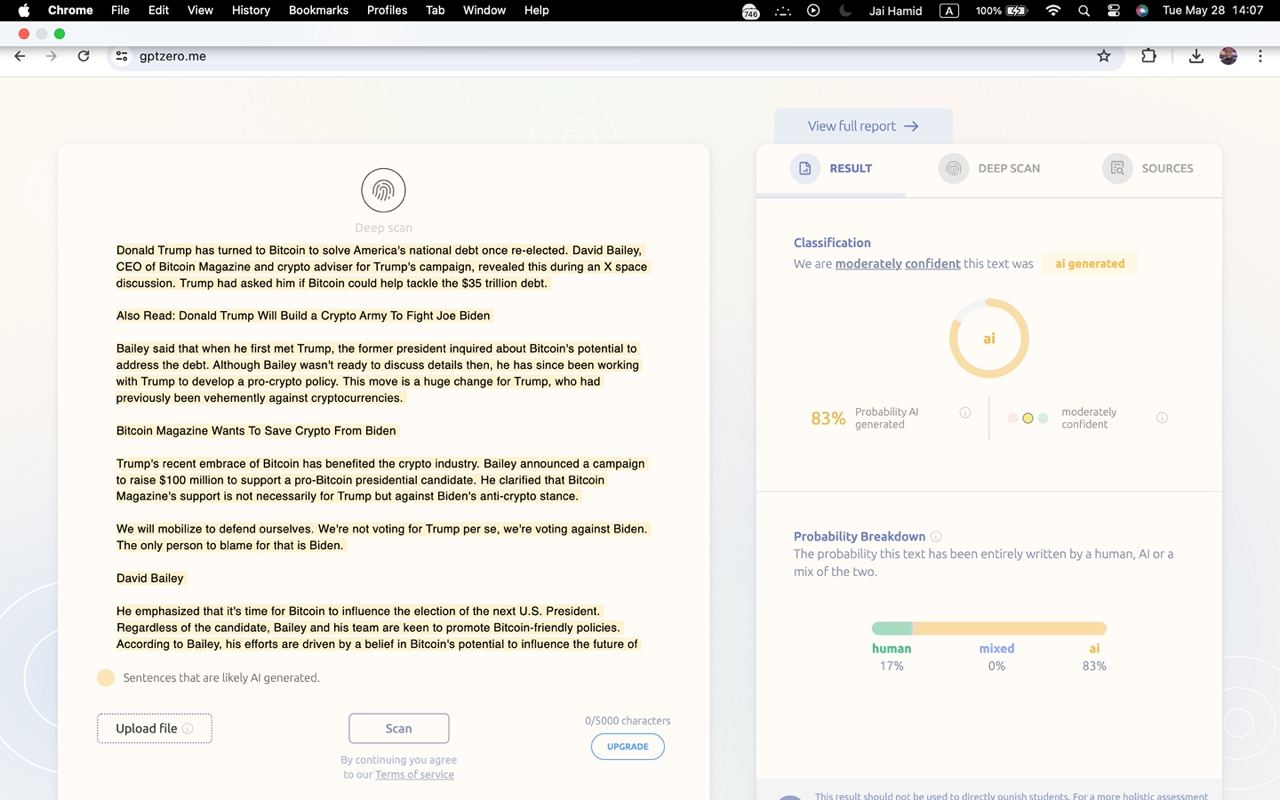This screenshot has height=800, width=1280.
Task: Click the ai probability donut chart
Action: point(989,338)
